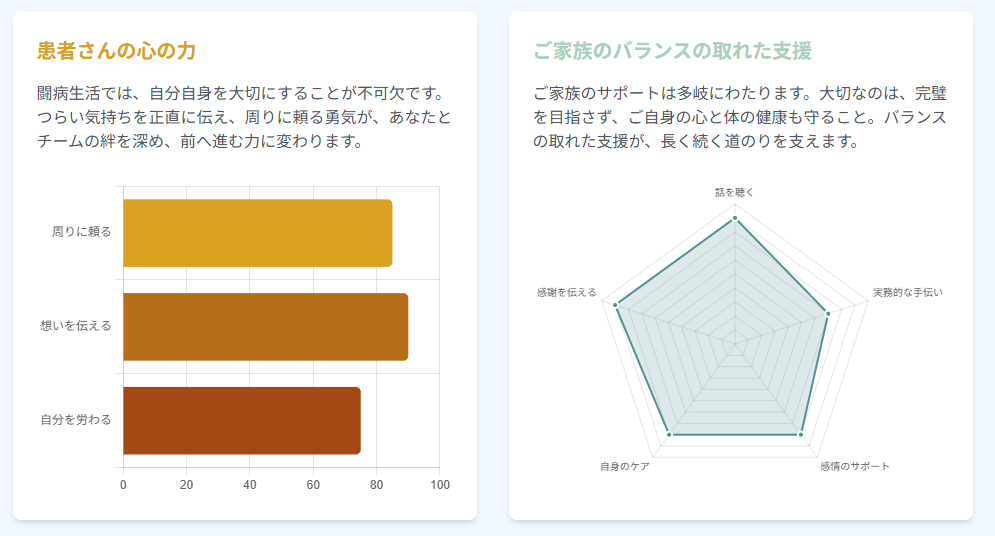The image size is (995, 536).
Task: Click the 100 tick on bar chart axis
Action: point(440,485)
